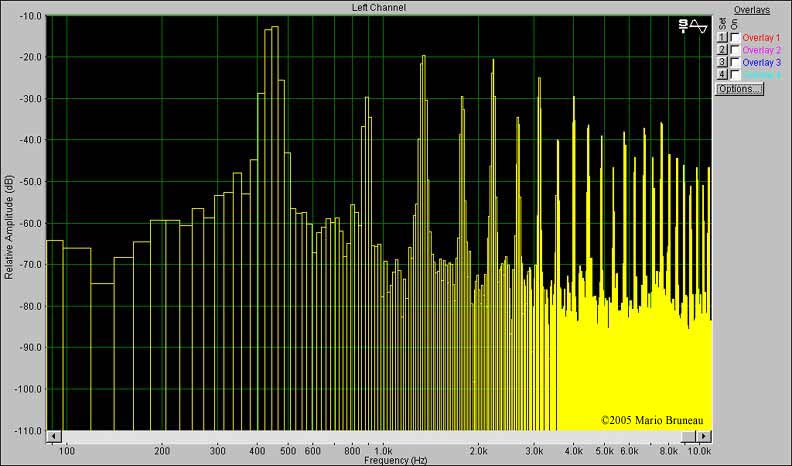Click the Overlays heading
792x466 pixels.
click(752, 10)
